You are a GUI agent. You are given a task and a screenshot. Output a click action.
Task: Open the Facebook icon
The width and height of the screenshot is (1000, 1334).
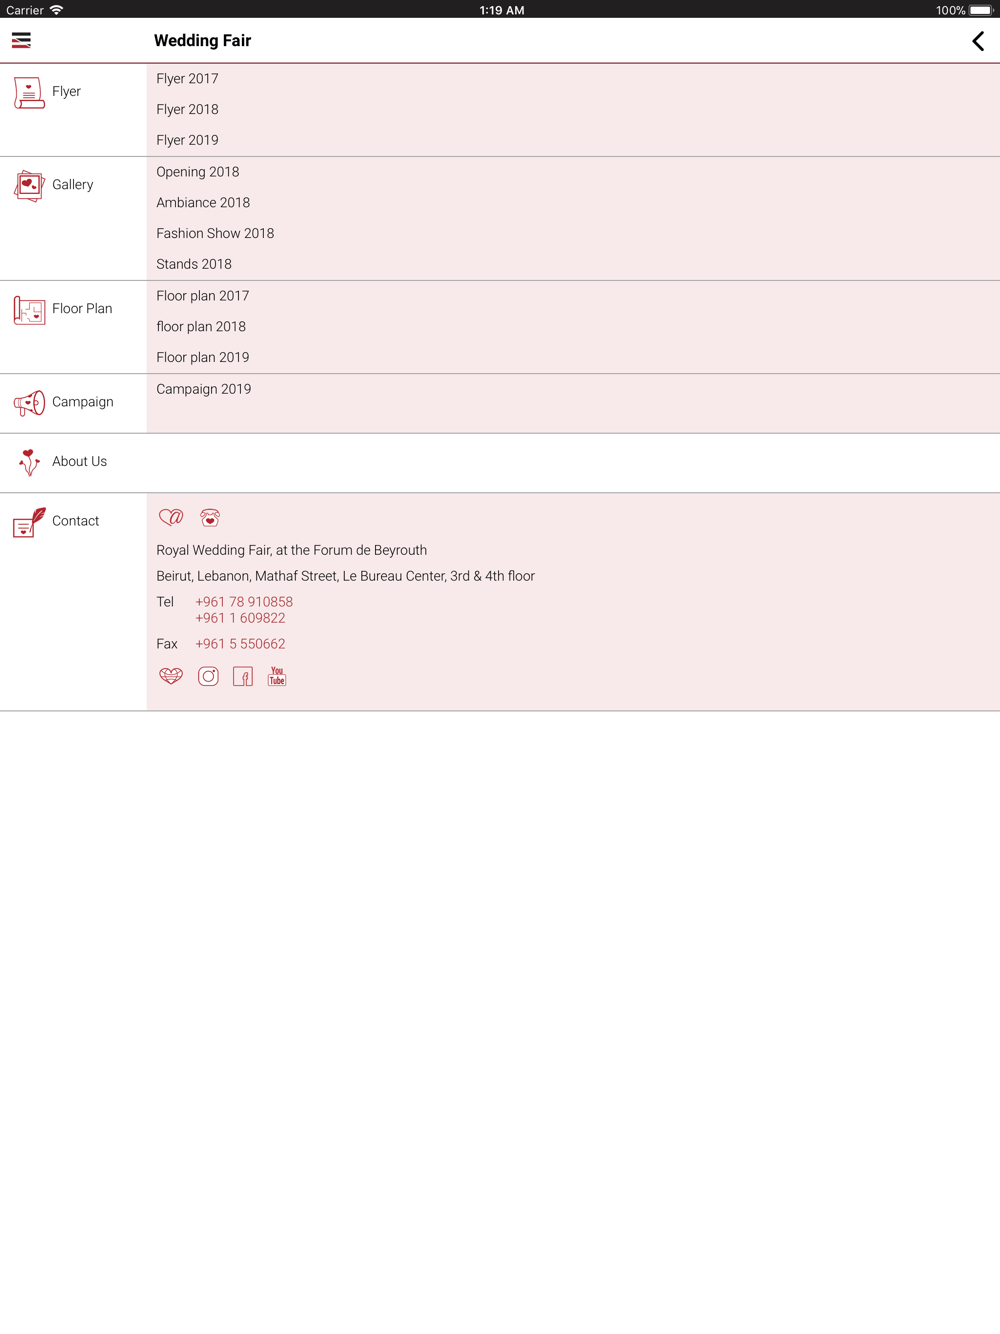pos(243,677)
